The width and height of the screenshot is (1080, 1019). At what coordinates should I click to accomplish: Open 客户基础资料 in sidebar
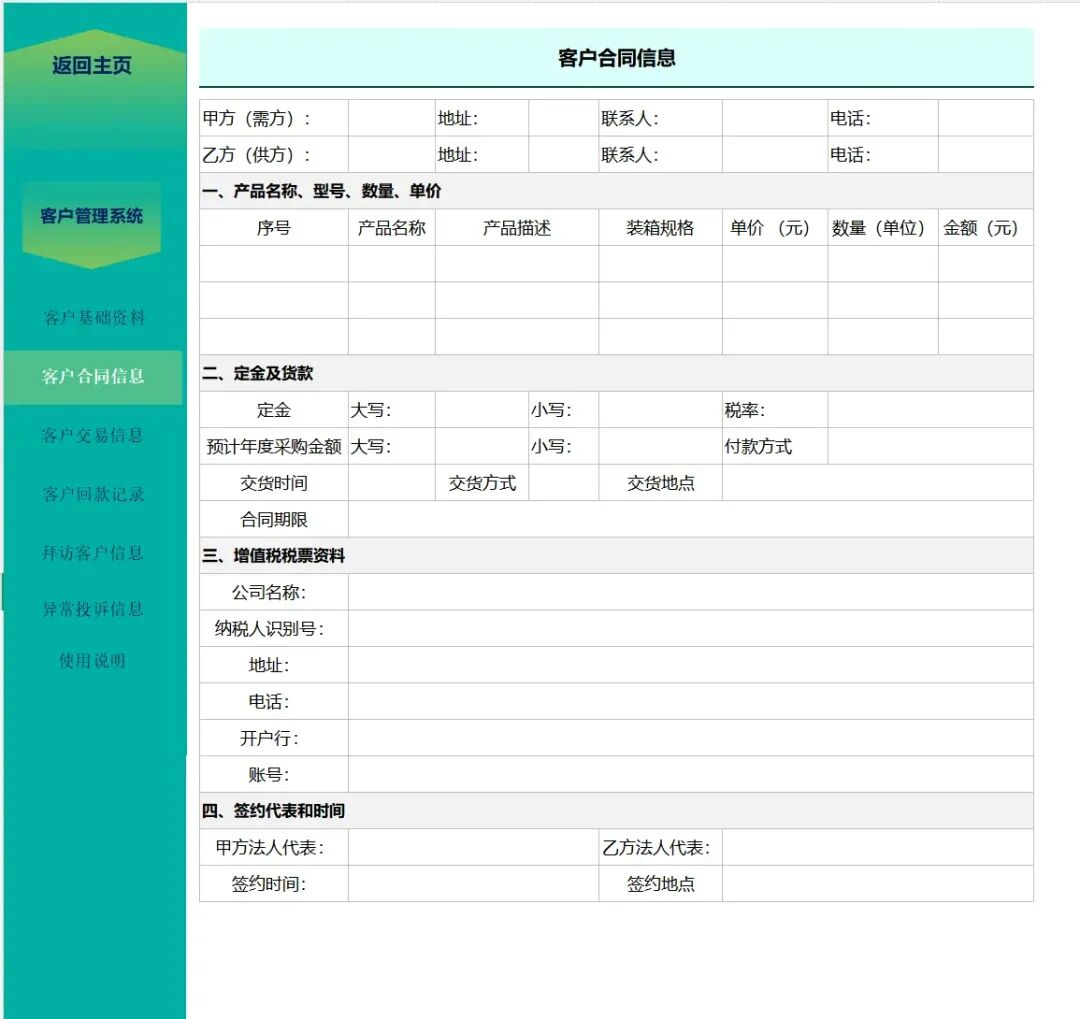pos(94,318)
